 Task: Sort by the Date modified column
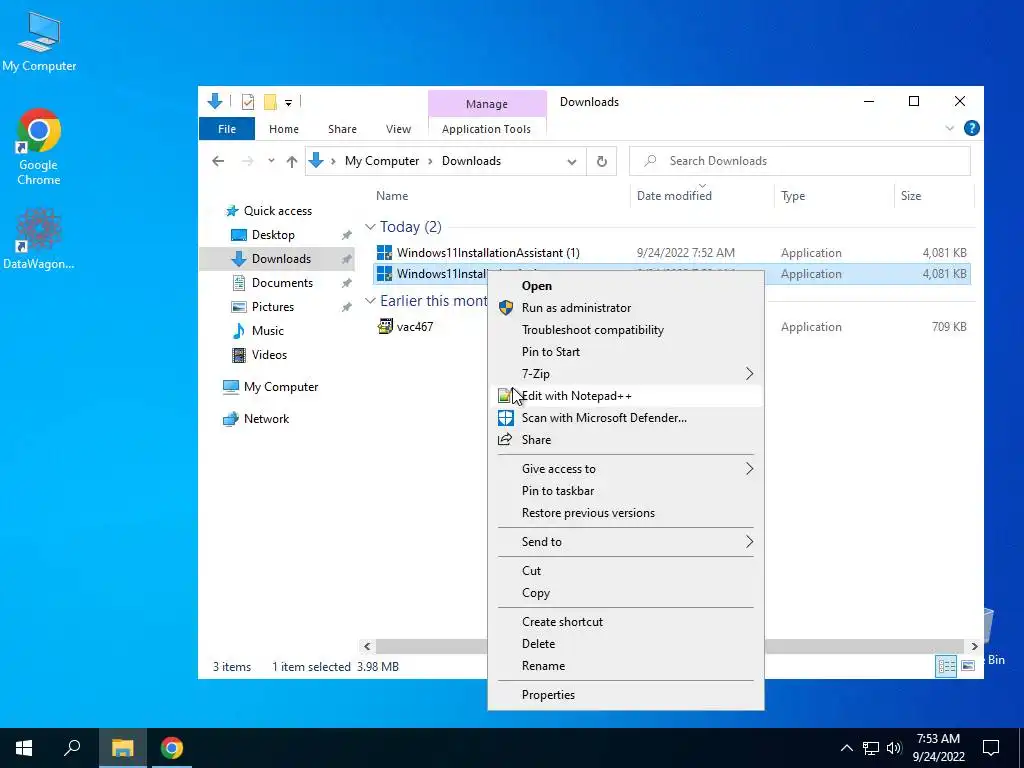tap(675, 196)
